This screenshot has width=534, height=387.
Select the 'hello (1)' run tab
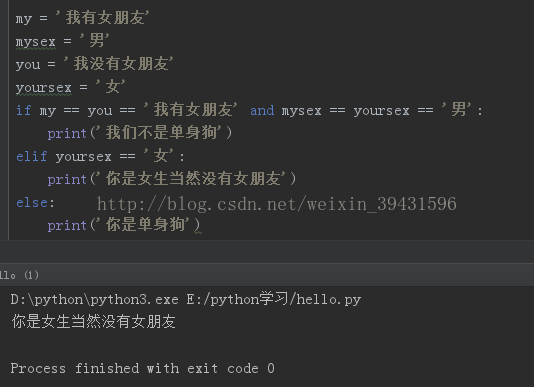click(19, 275)
